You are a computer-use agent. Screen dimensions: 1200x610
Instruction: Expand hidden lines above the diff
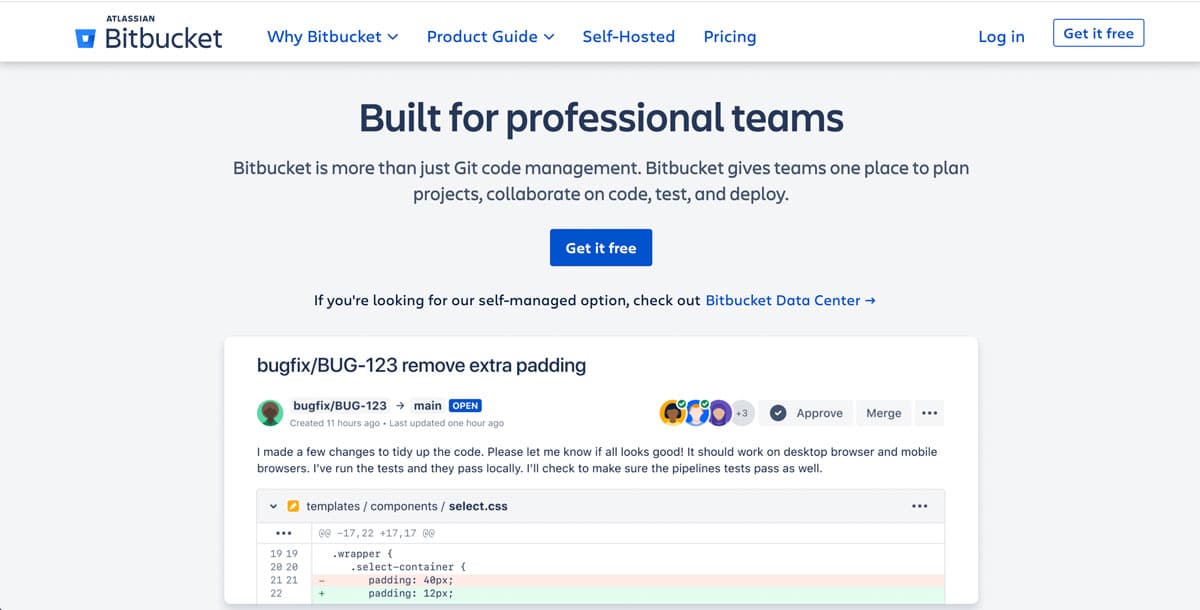284,534
